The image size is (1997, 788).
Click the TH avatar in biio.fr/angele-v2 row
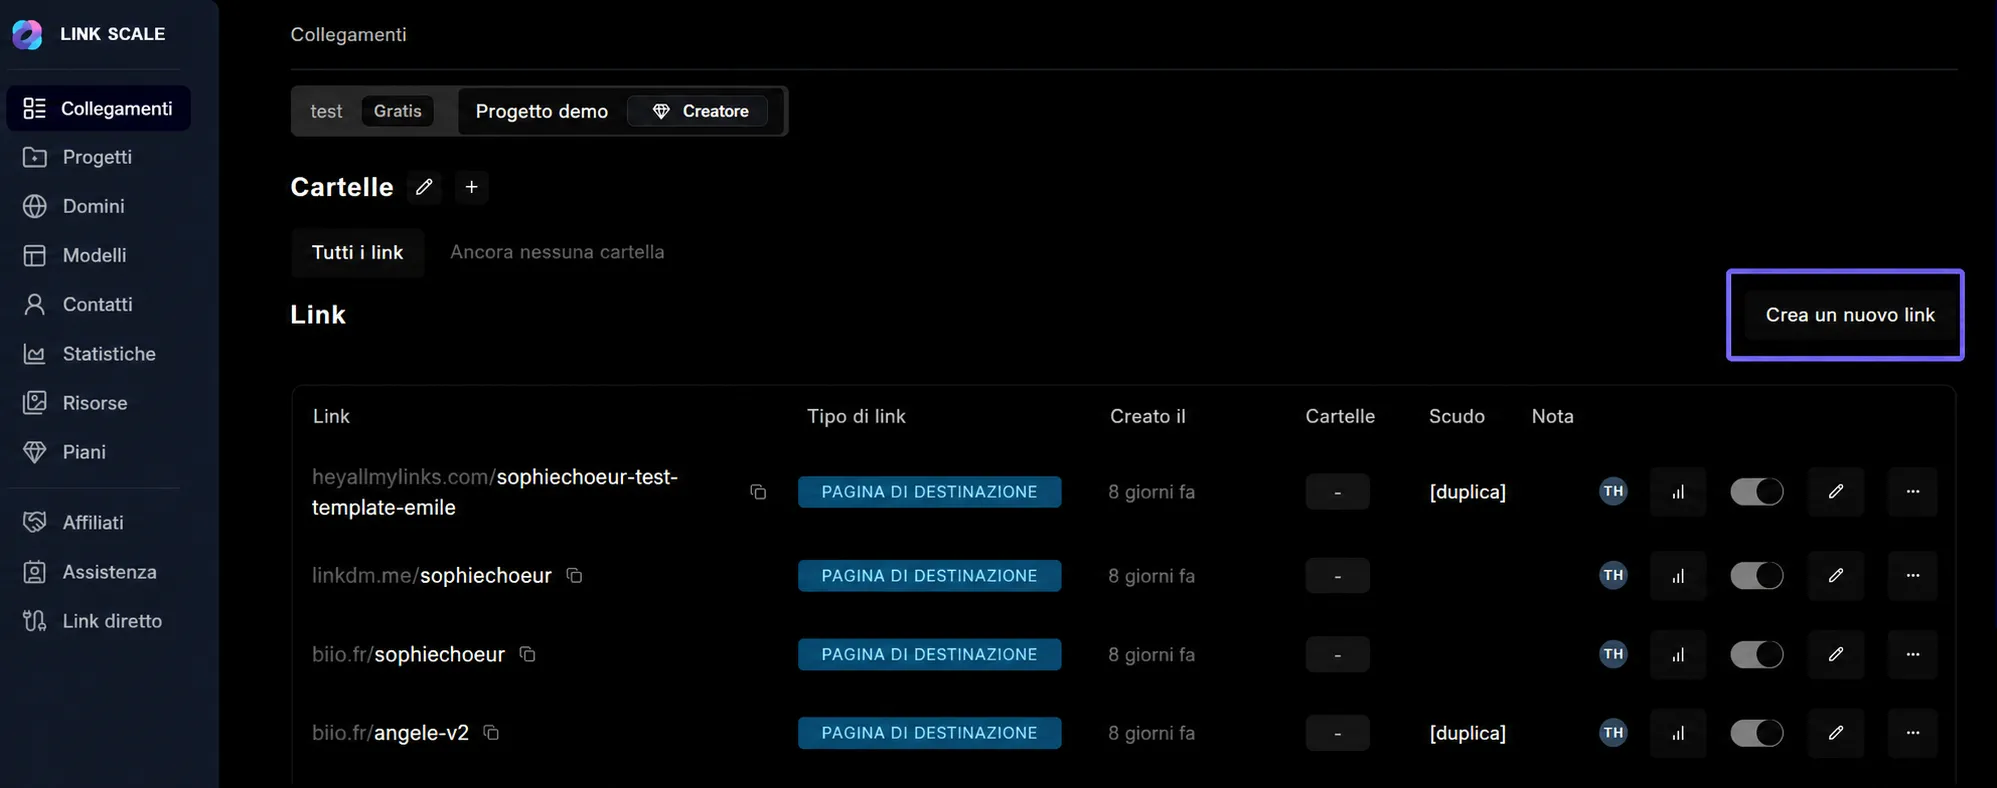1613,733
